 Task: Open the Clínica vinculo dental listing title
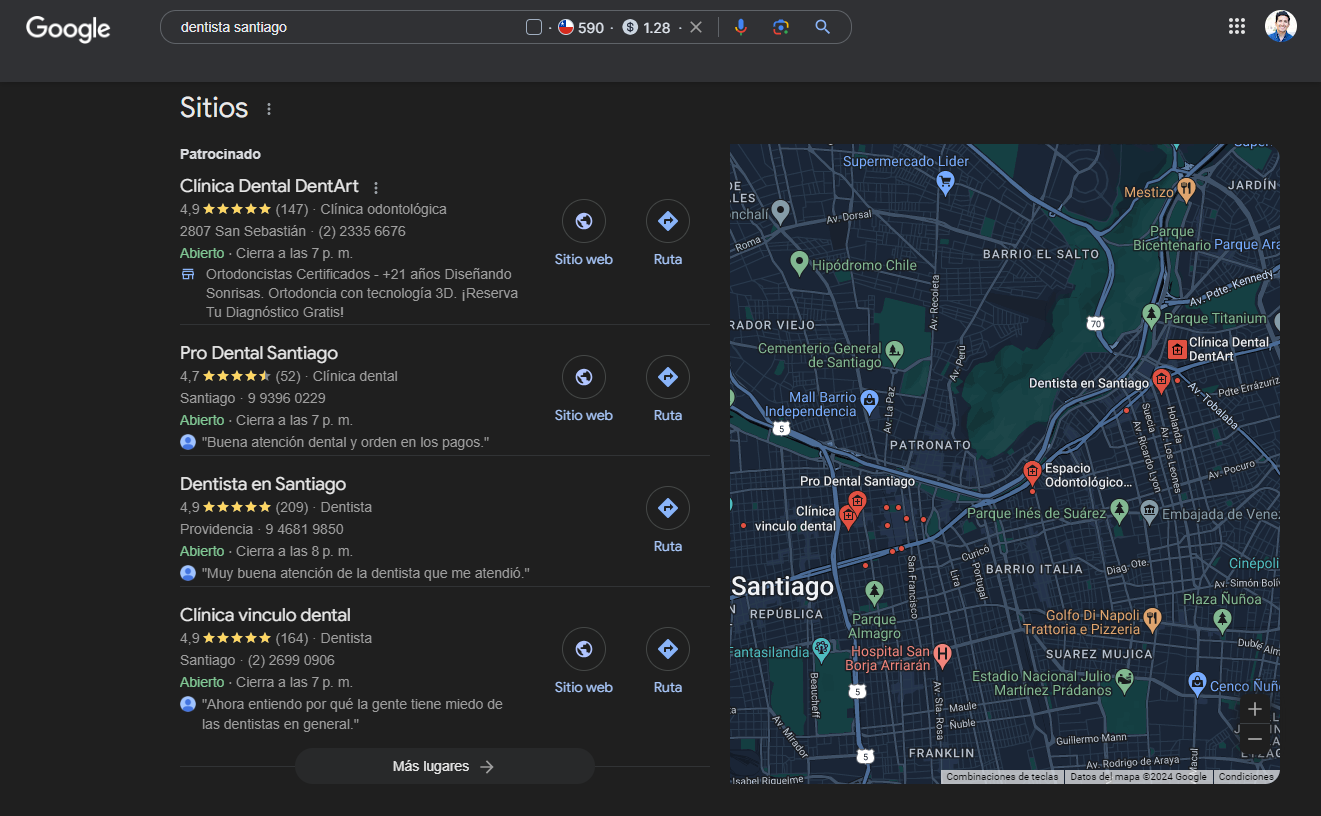[265, 615]
